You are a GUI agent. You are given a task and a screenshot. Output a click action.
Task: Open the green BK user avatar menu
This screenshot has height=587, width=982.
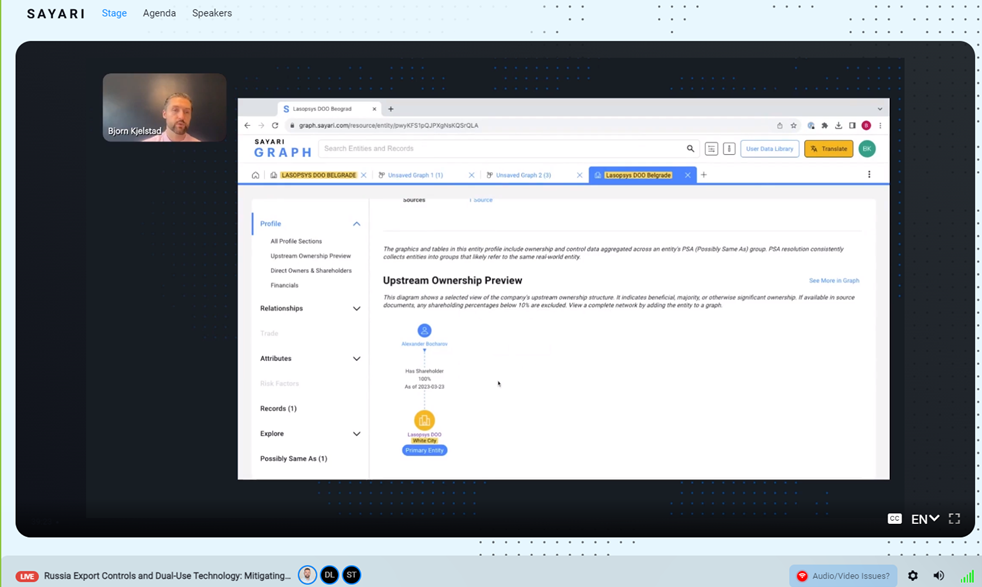click(867, 148)
